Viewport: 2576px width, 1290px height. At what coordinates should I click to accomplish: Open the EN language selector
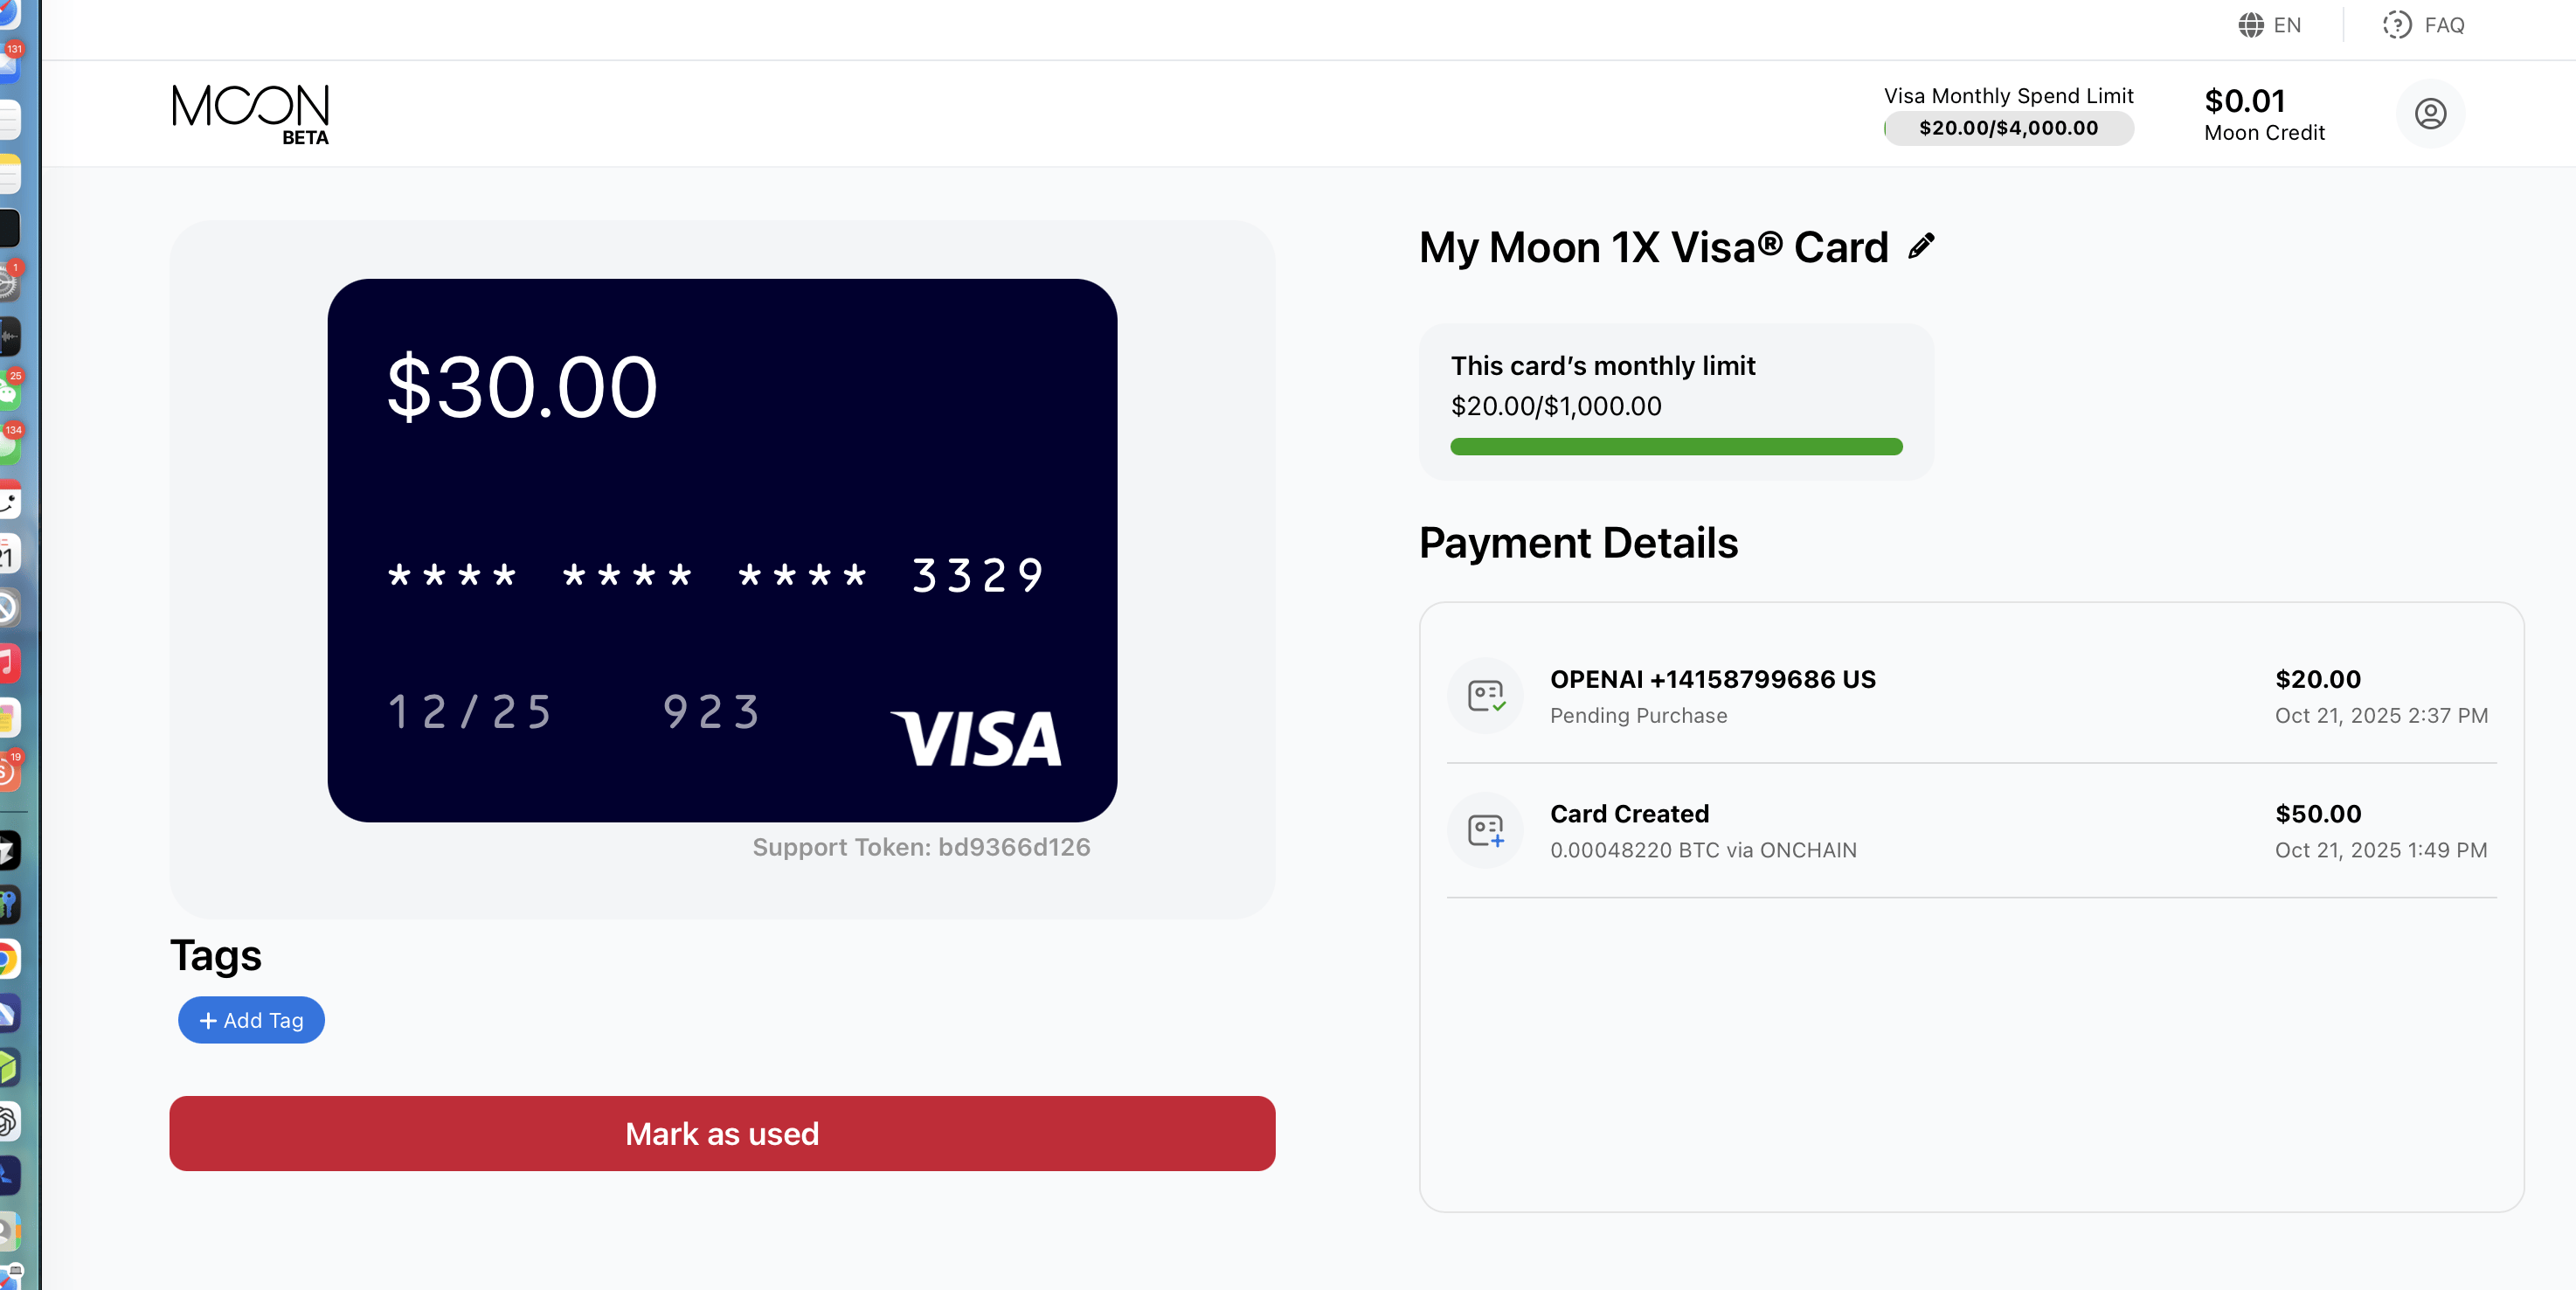tap(2286, 25)
